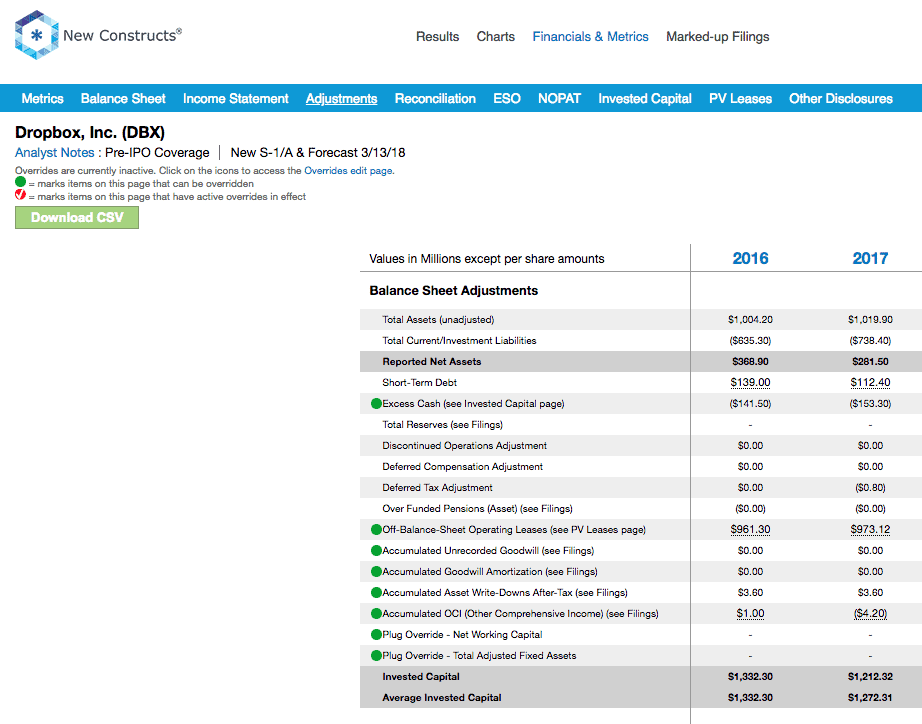Switch to the Reconciliation tab
This screenshot has height=724, width=922.
click(435, 98)
